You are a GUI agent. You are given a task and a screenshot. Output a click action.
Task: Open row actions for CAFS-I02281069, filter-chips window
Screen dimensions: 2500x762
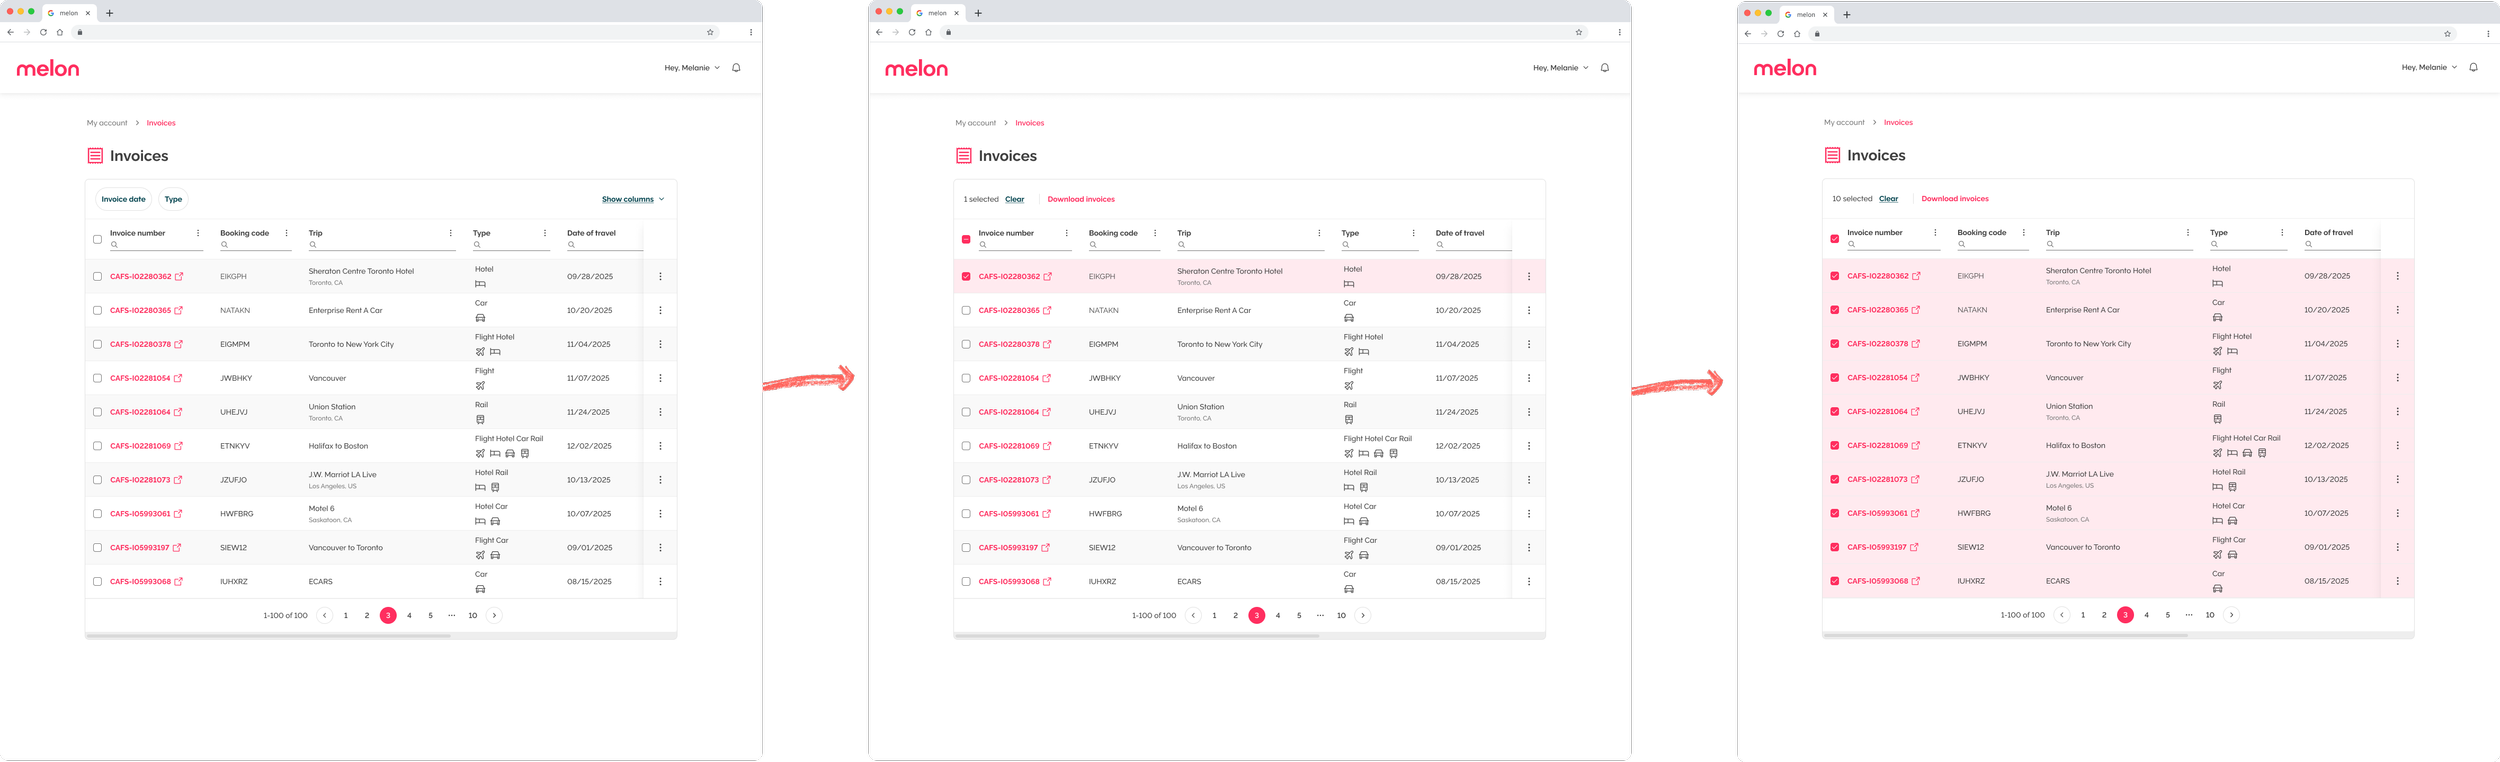[x=660, y=446]
